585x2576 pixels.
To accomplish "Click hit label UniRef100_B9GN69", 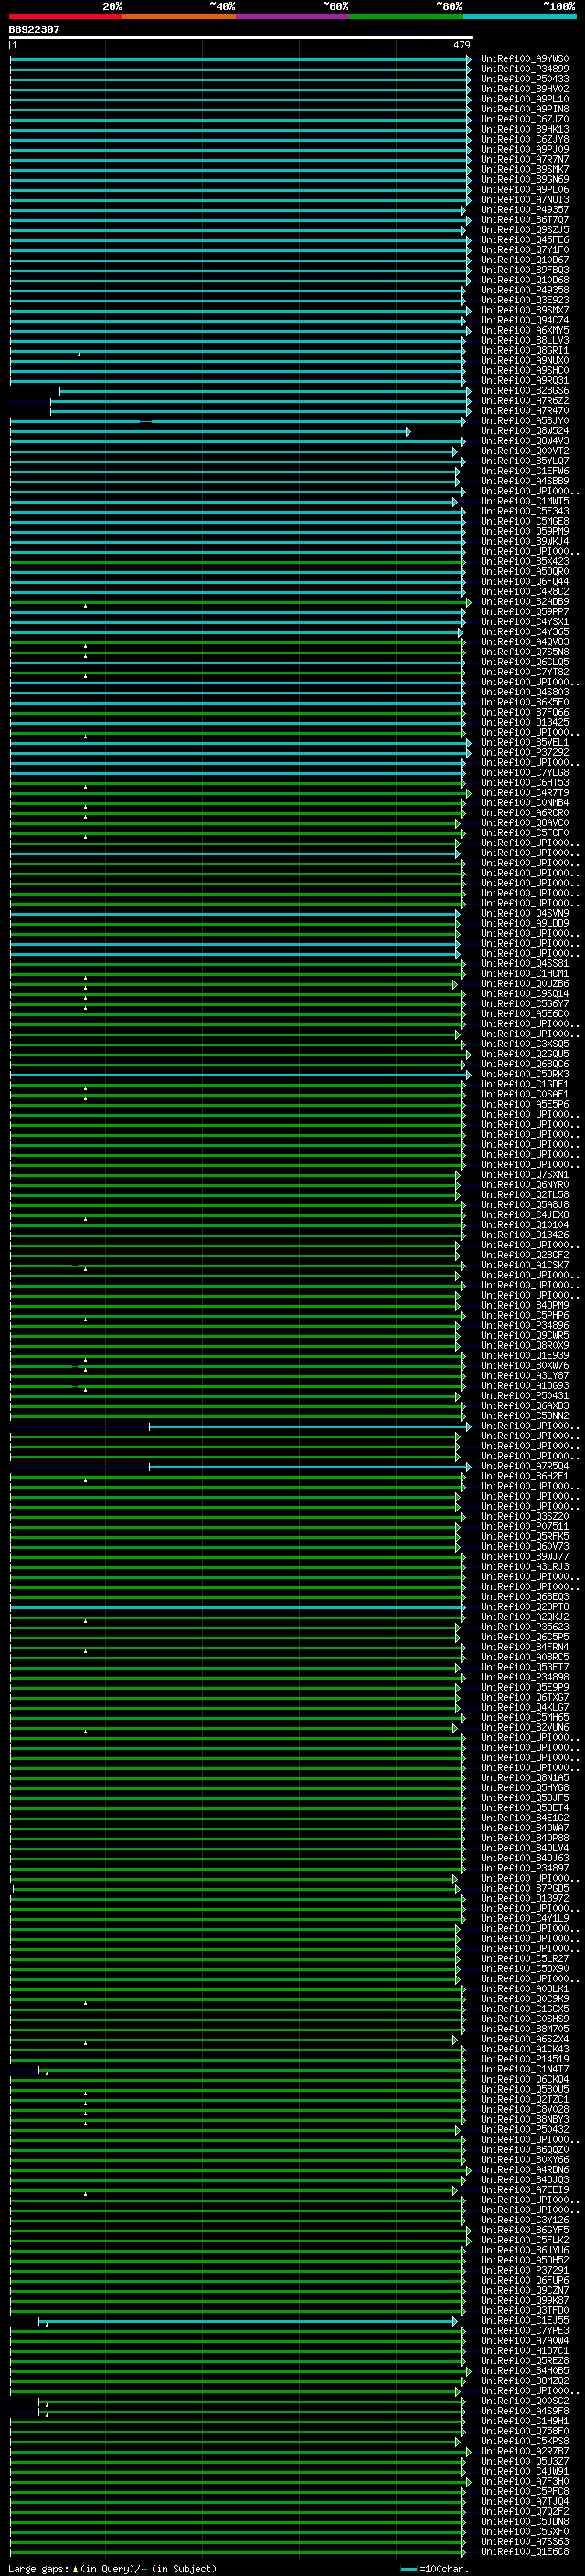I will (525, 179).
